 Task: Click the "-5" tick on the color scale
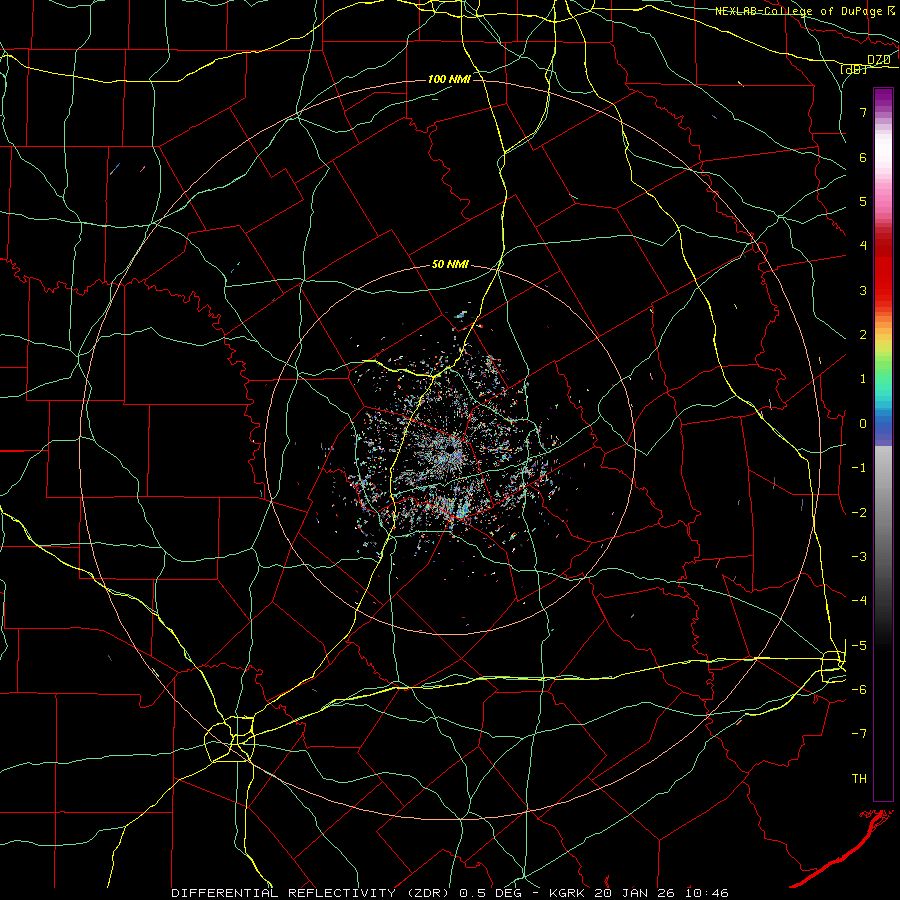(859, 646)
